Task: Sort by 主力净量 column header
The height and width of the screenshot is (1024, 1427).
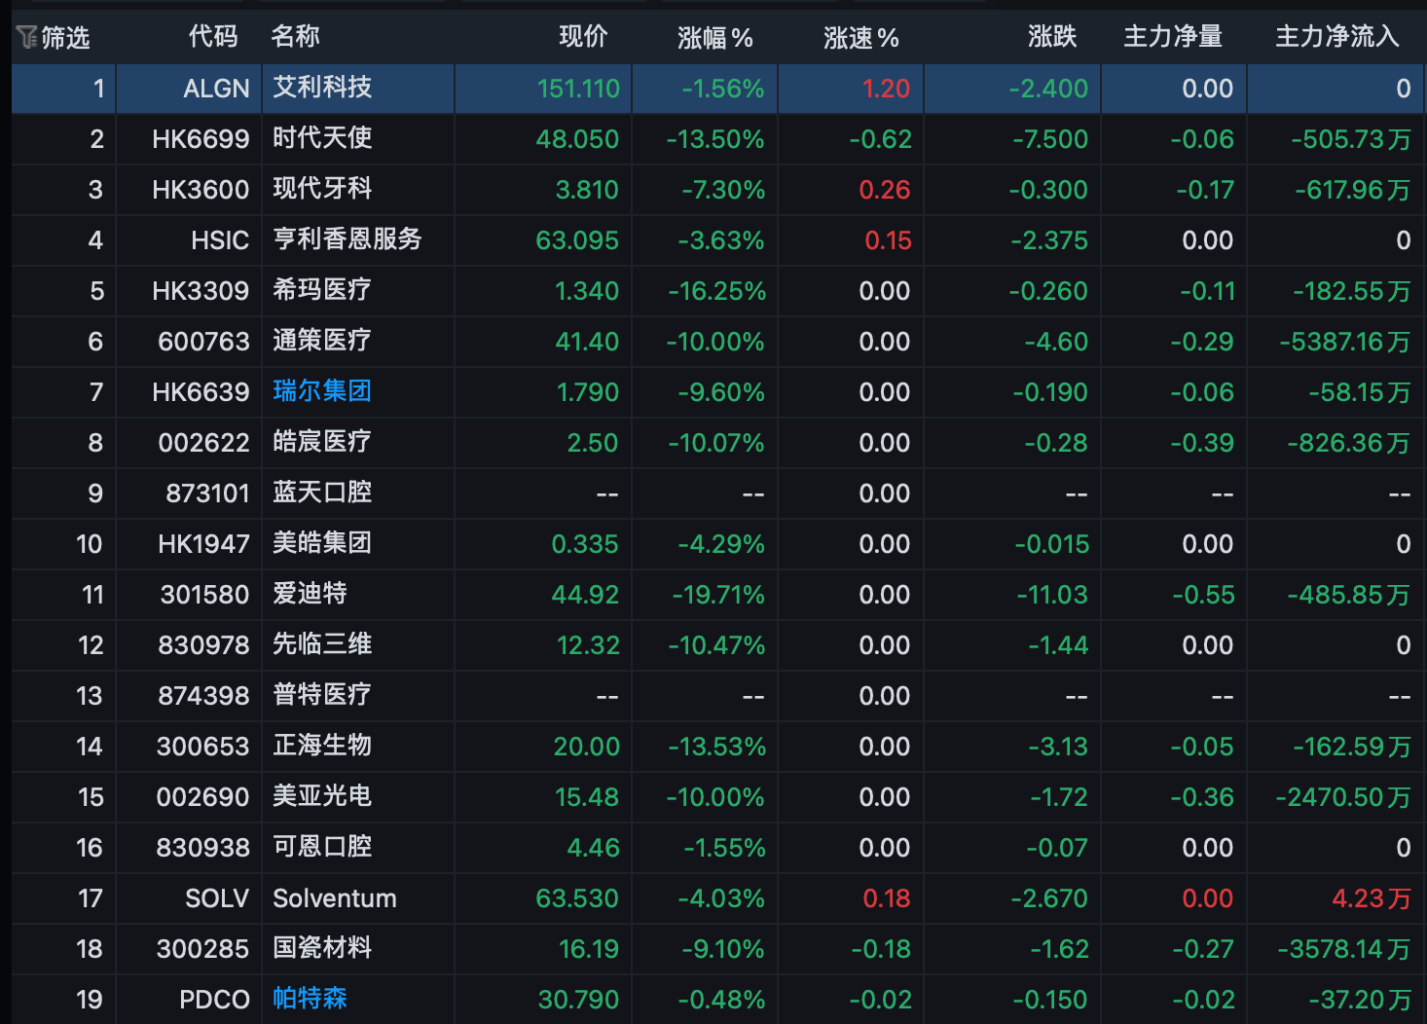Action: [x=1173, y=37]
